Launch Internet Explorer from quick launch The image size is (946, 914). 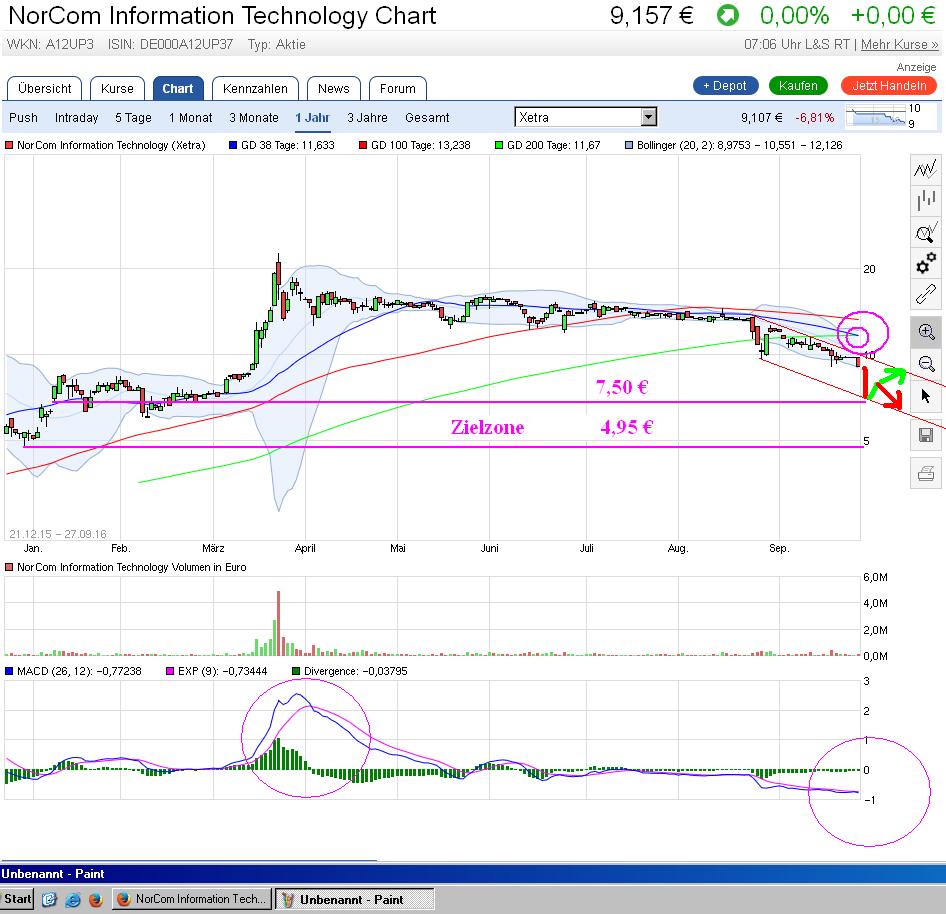click(73, 900)
